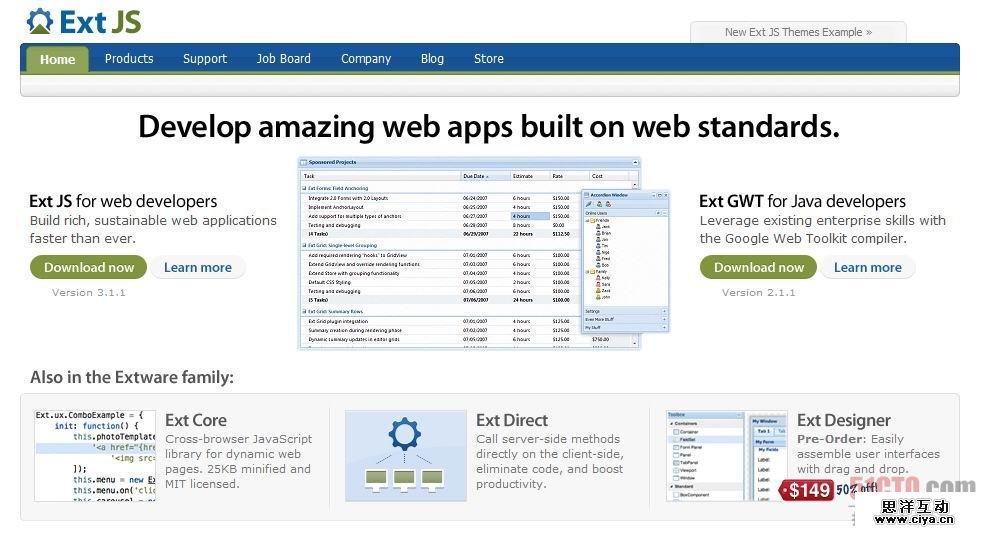Download now for Ext GWT
Viewport: 983px width, 535px height.
tap(759, 267)
